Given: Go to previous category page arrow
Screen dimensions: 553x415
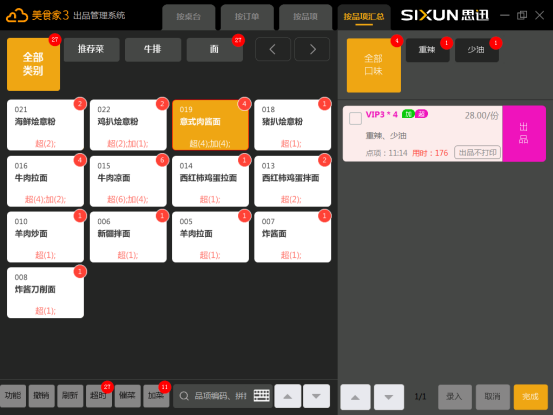Looking at the screenshot, I should (273, 49).
